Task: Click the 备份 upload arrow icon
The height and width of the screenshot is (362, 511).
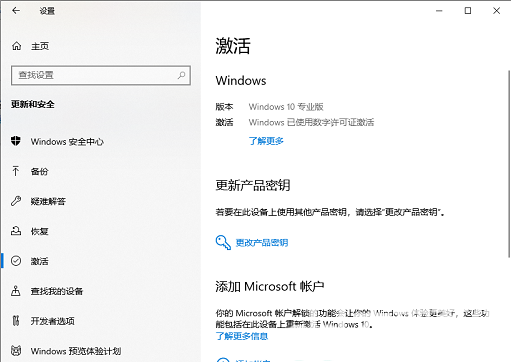Action: 16,171
